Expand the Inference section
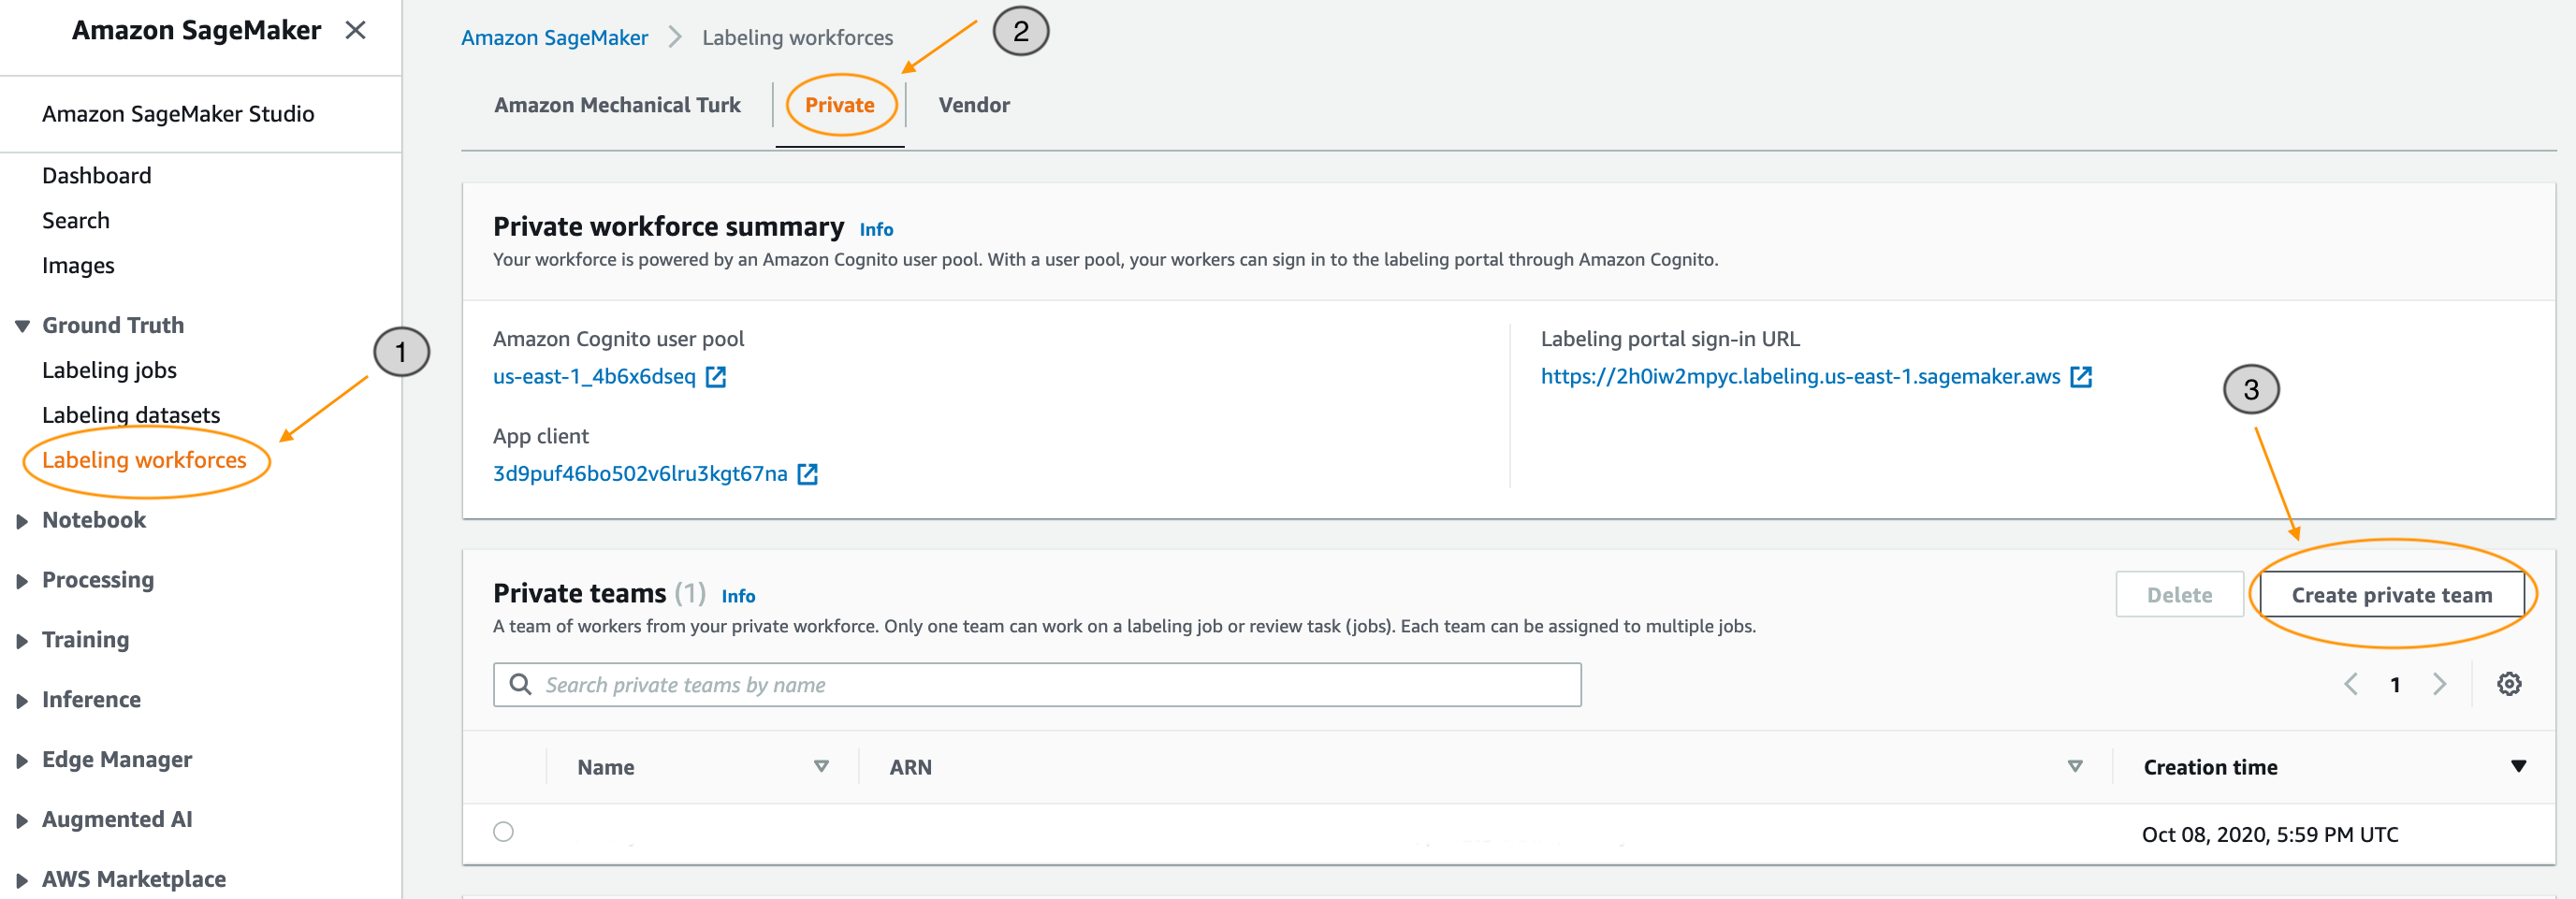This screenshot has height=899, width=2576. point(22,701)
